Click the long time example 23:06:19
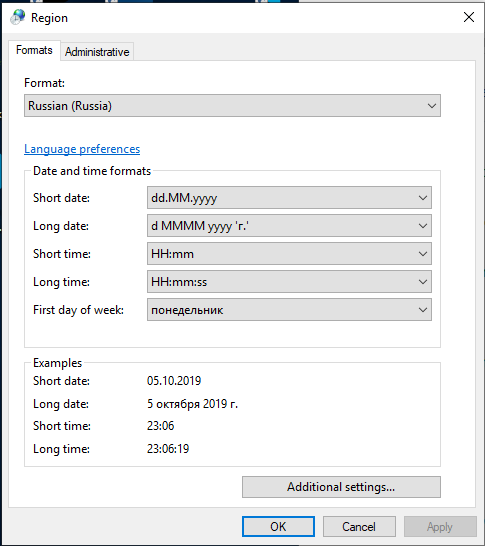This screenshot has width=485, height=546. 168,448
